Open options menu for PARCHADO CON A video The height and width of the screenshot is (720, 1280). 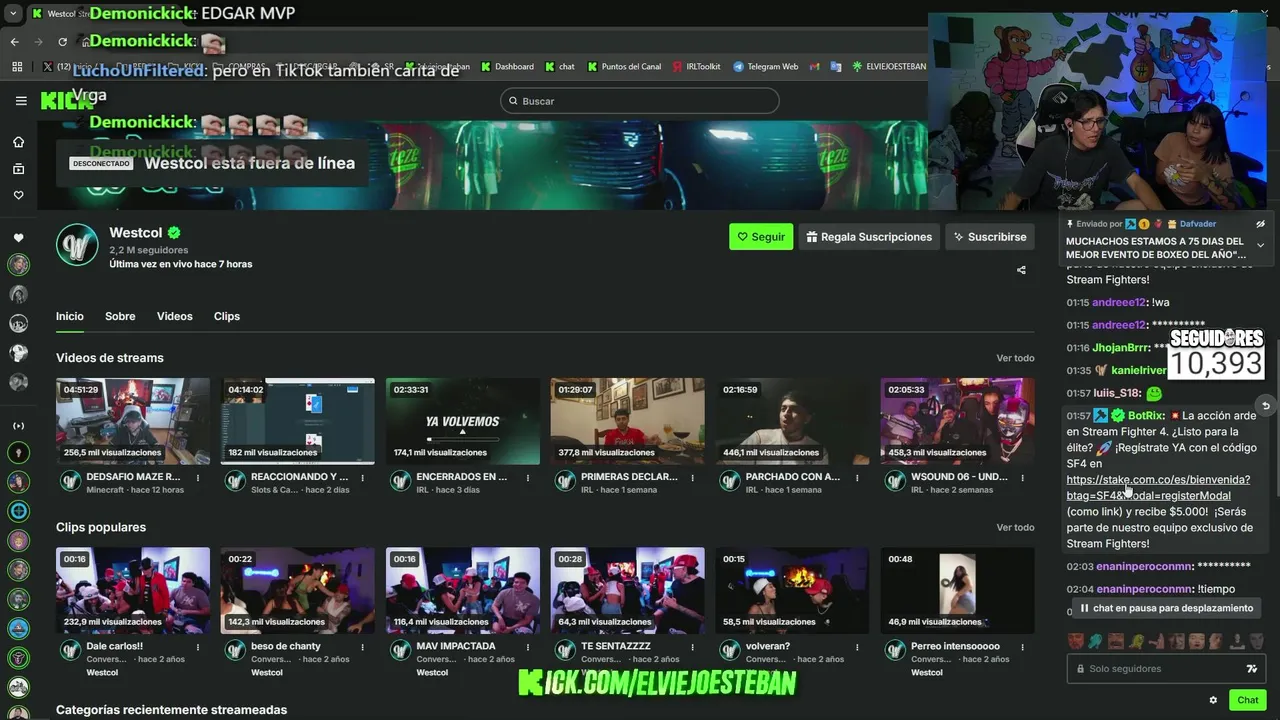pos(858,478)
